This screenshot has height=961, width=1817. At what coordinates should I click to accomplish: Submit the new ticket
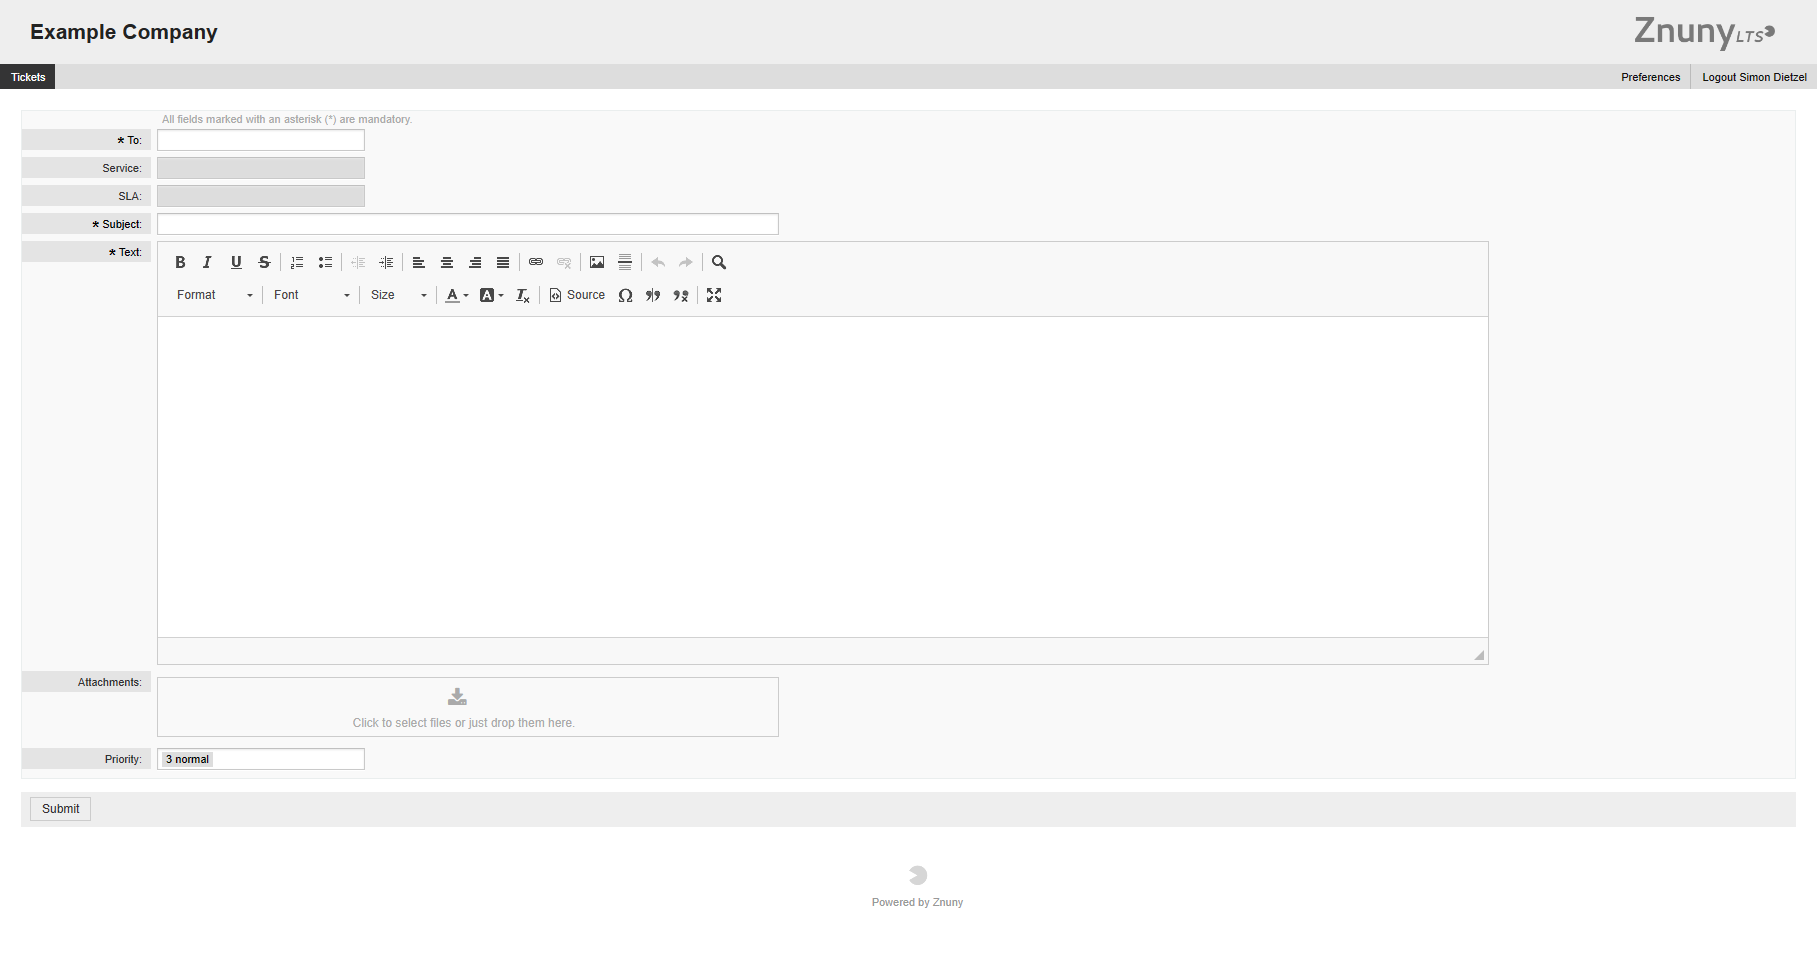60,809
